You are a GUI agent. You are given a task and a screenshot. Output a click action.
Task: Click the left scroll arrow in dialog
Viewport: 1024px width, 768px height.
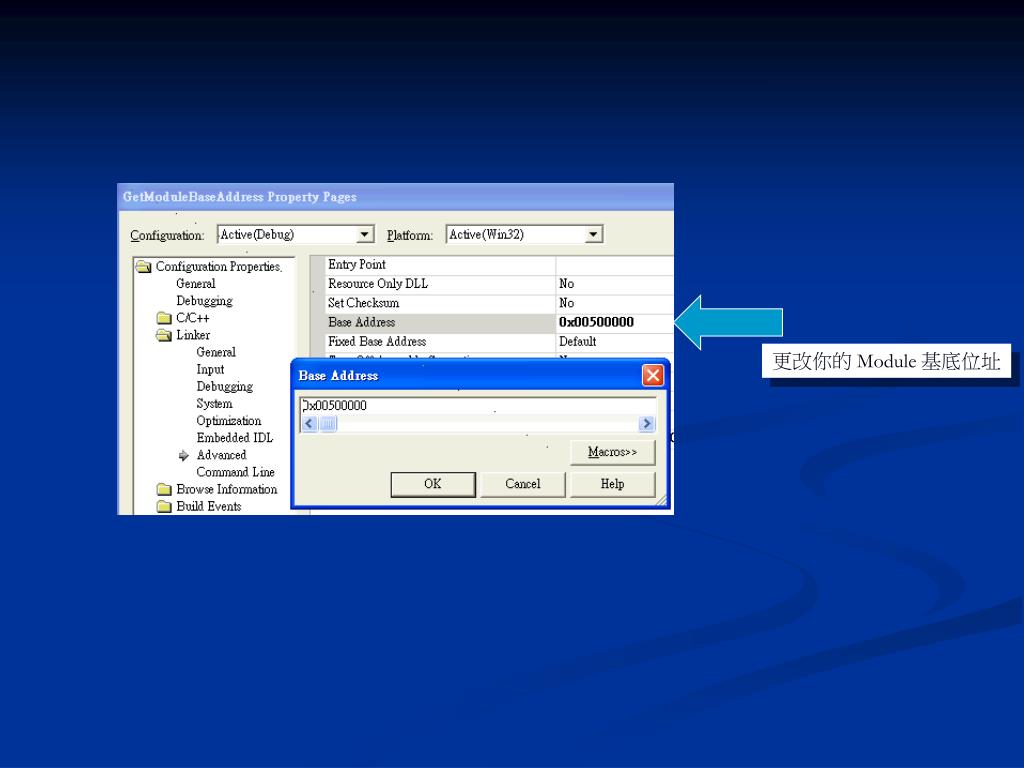pos(310,424)
